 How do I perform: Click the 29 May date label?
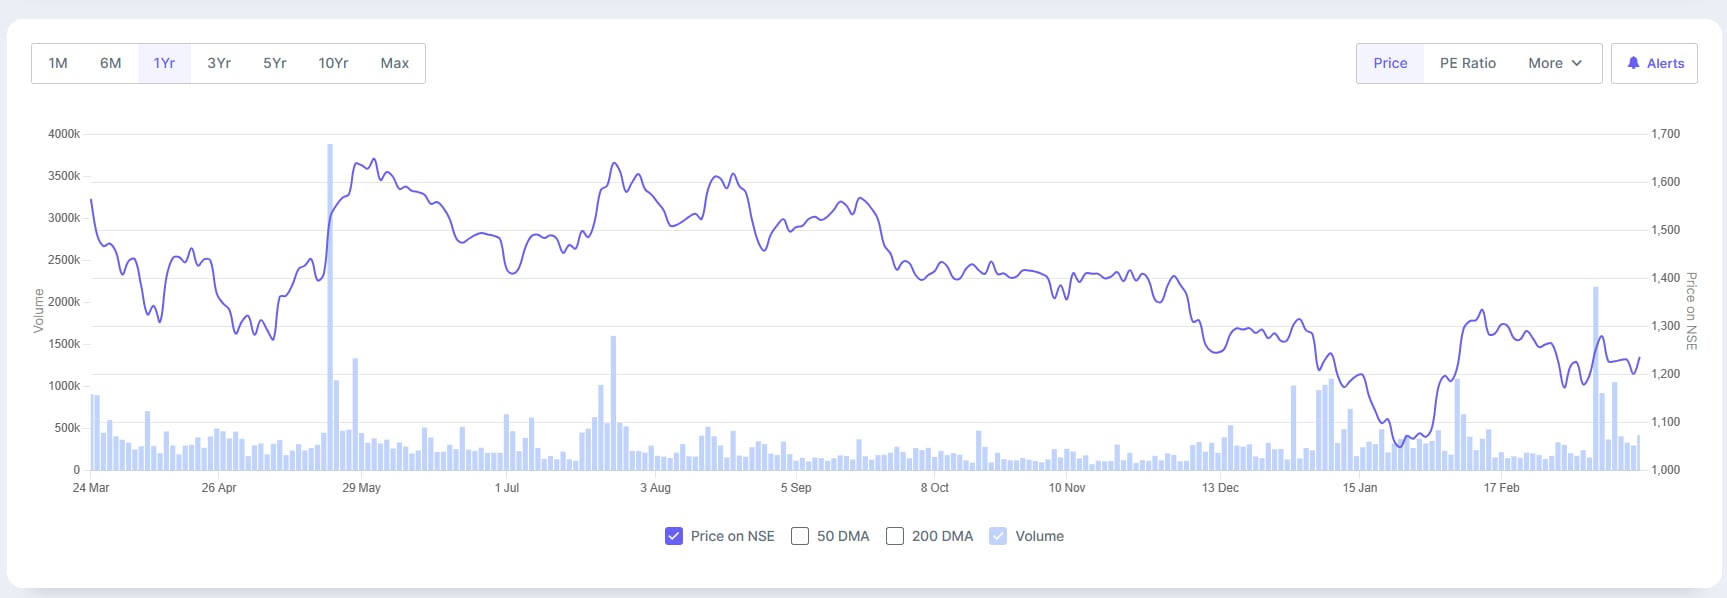(x=361, y=488)
